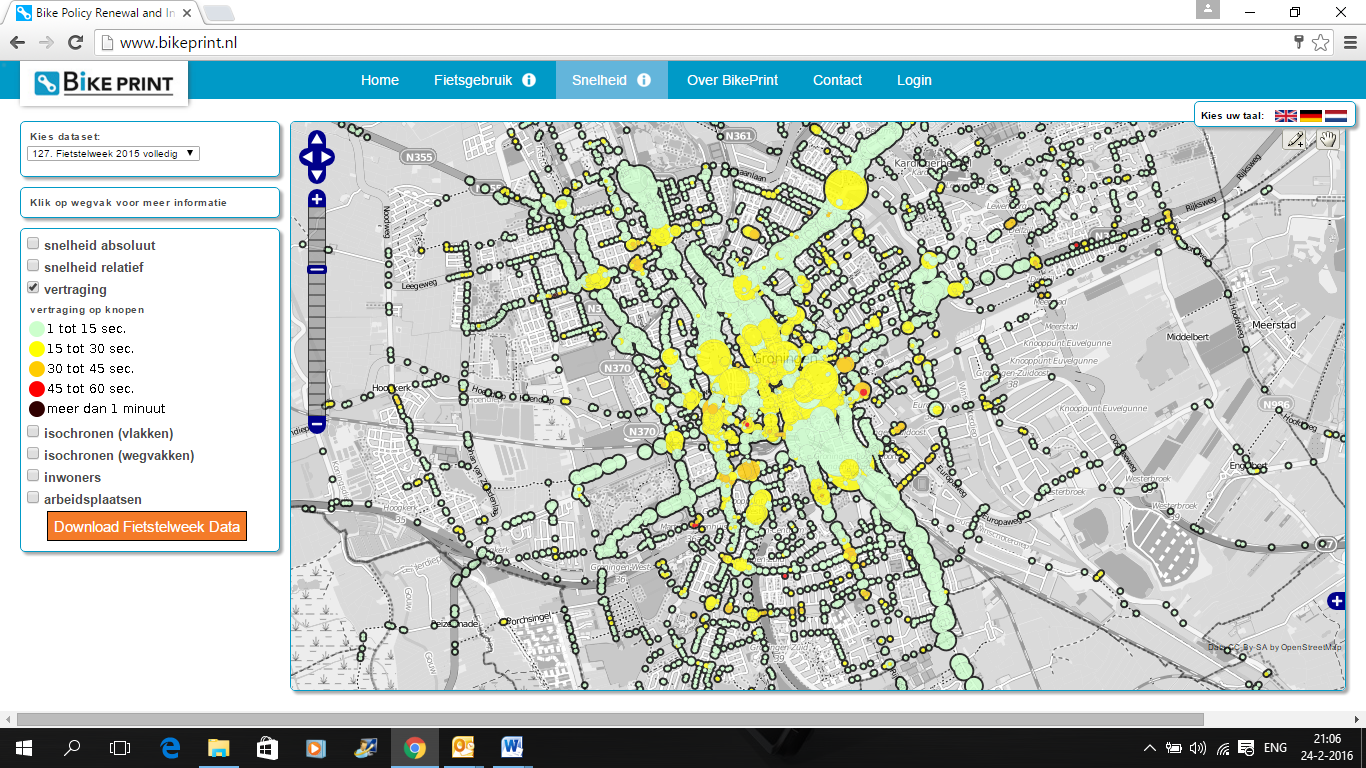Pan the map up with arrow
This screenshot has width=1366, height=768.
[x=317, y=139]
